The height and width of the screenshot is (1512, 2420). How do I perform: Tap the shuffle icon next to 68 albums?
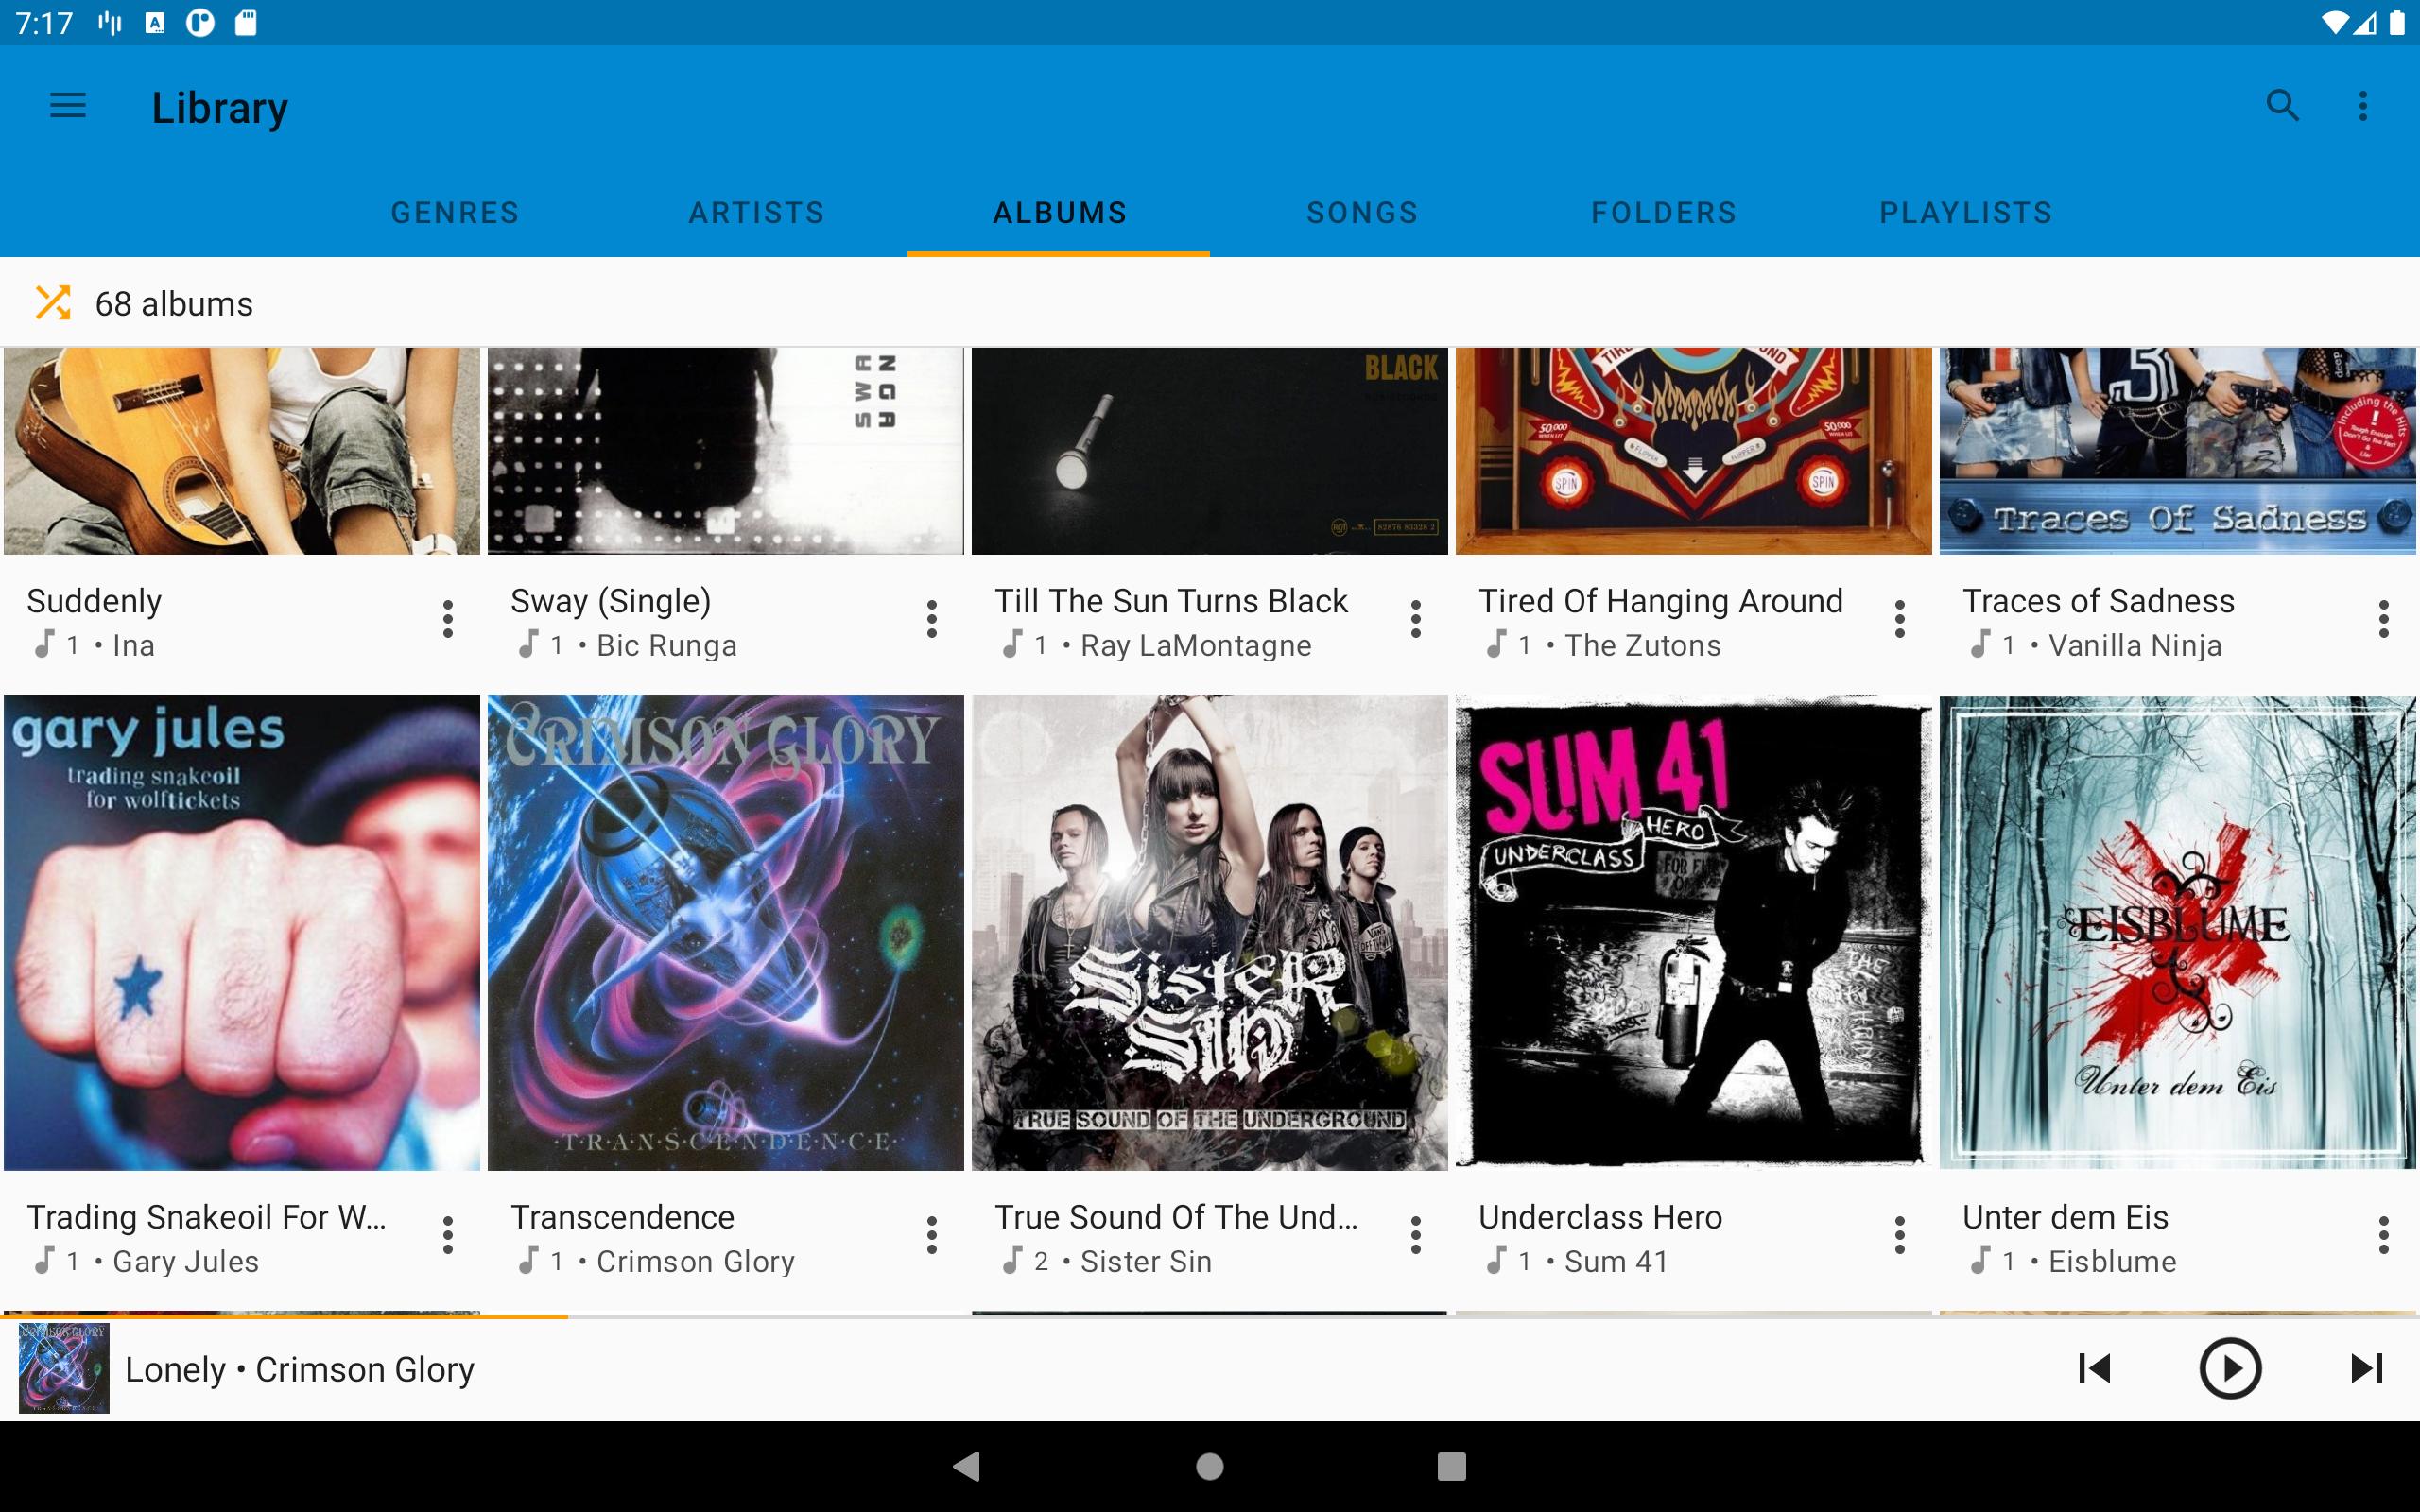[54, 301]
